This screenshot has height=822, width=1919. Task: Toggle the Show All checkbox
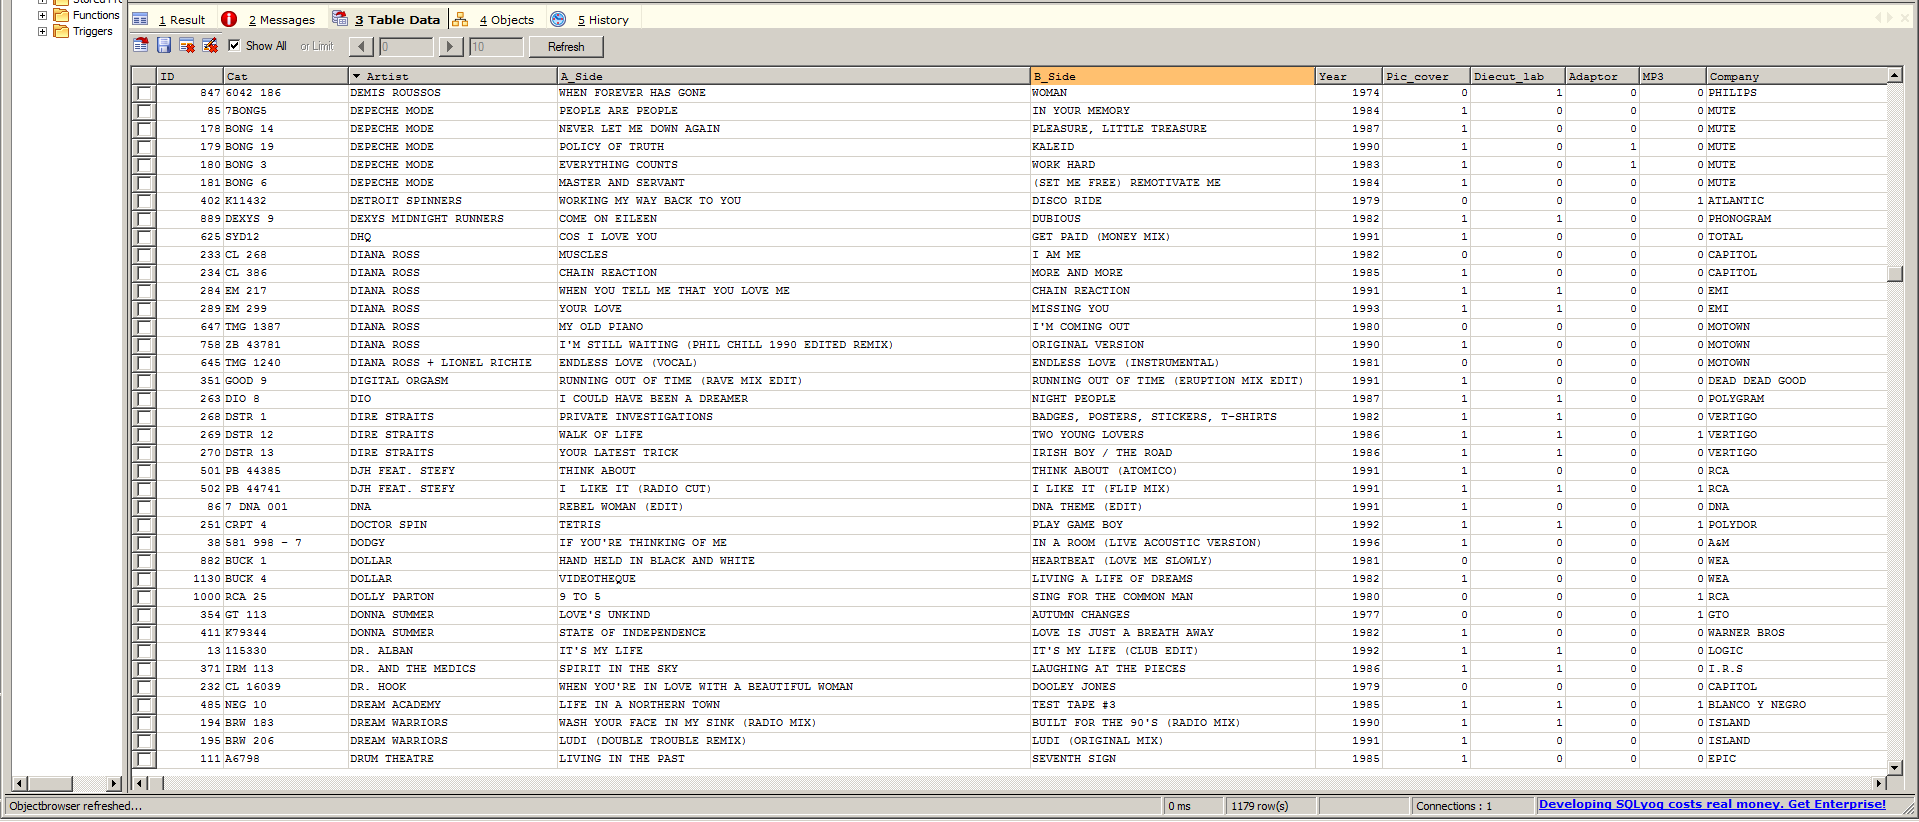pyautogui.click(x=234, y=45)
